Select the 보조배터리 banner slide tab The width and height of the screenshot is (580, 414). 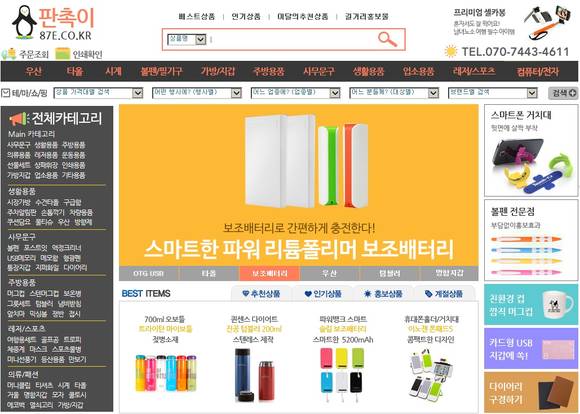click(270, 273)
